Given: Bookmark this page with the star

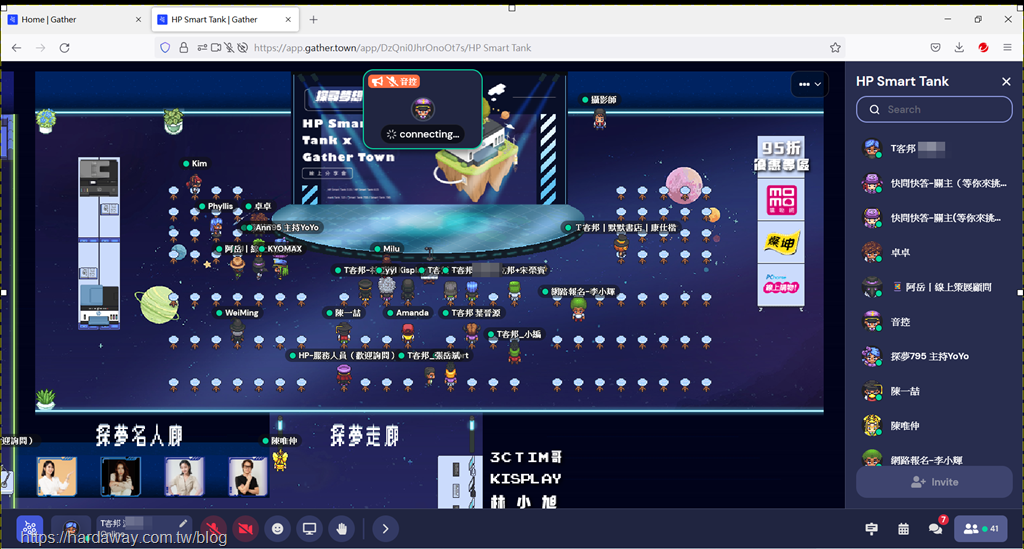Looking at the screenshot, I should [835, 48].
